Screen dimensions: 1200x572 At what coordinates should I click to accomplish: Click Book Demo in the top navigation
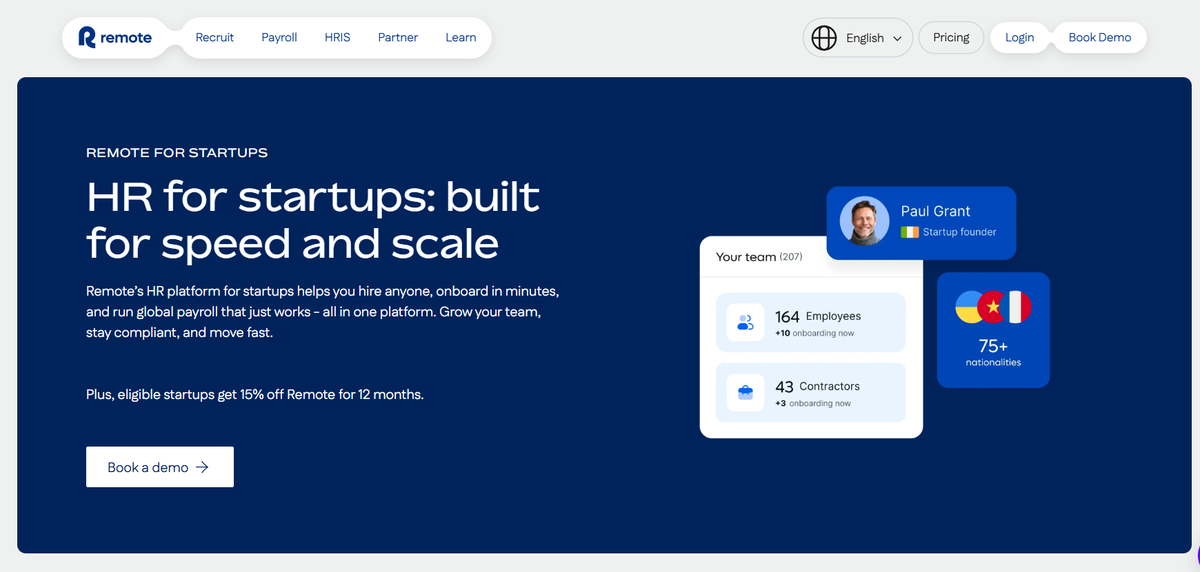[1099, 38]
